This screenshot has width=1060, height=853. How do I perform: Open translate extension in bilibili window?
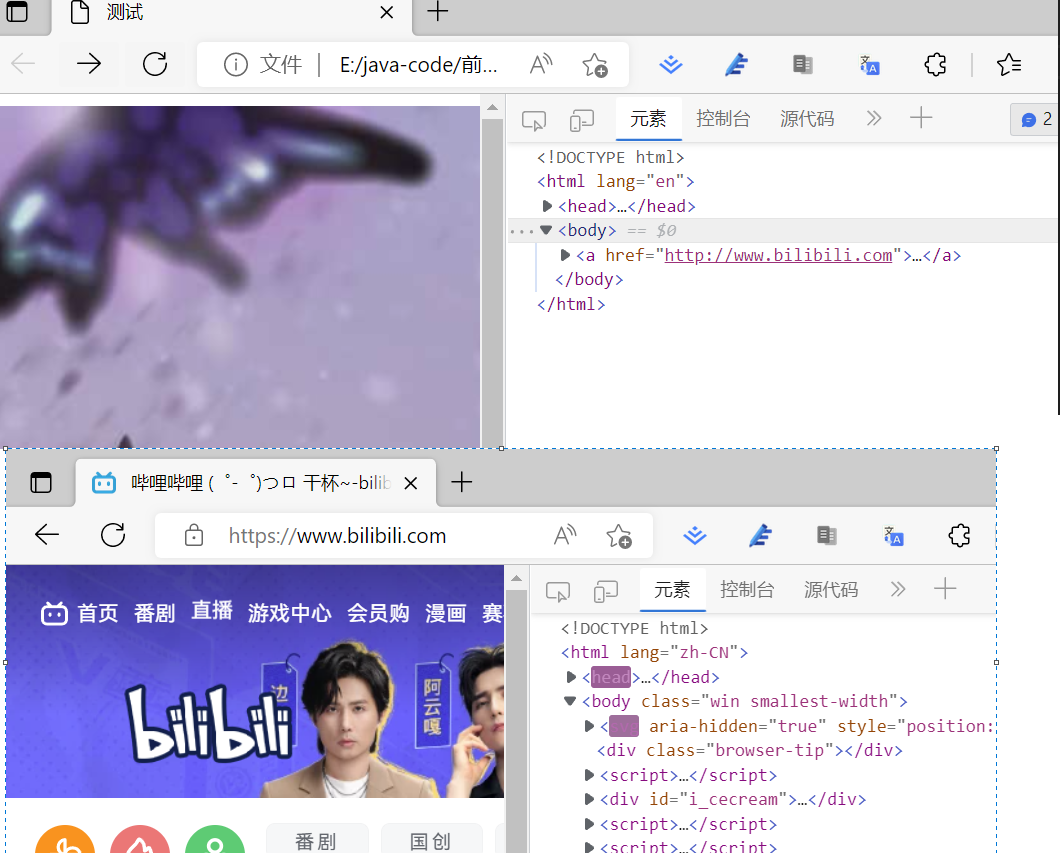tap(893, 536)
